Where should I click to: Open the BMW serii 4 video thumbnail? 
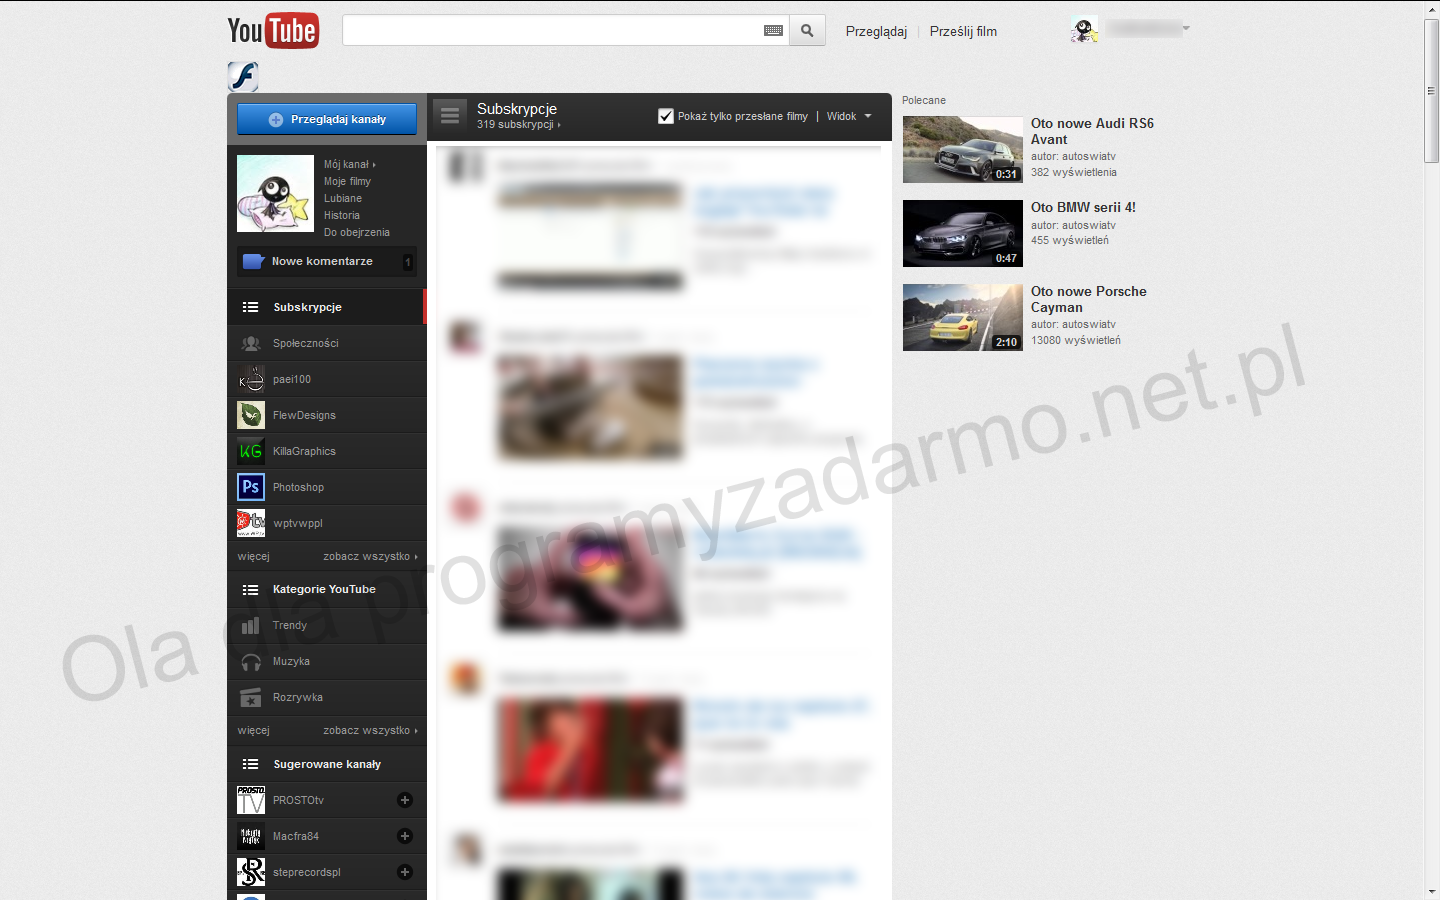click(963, 233)
